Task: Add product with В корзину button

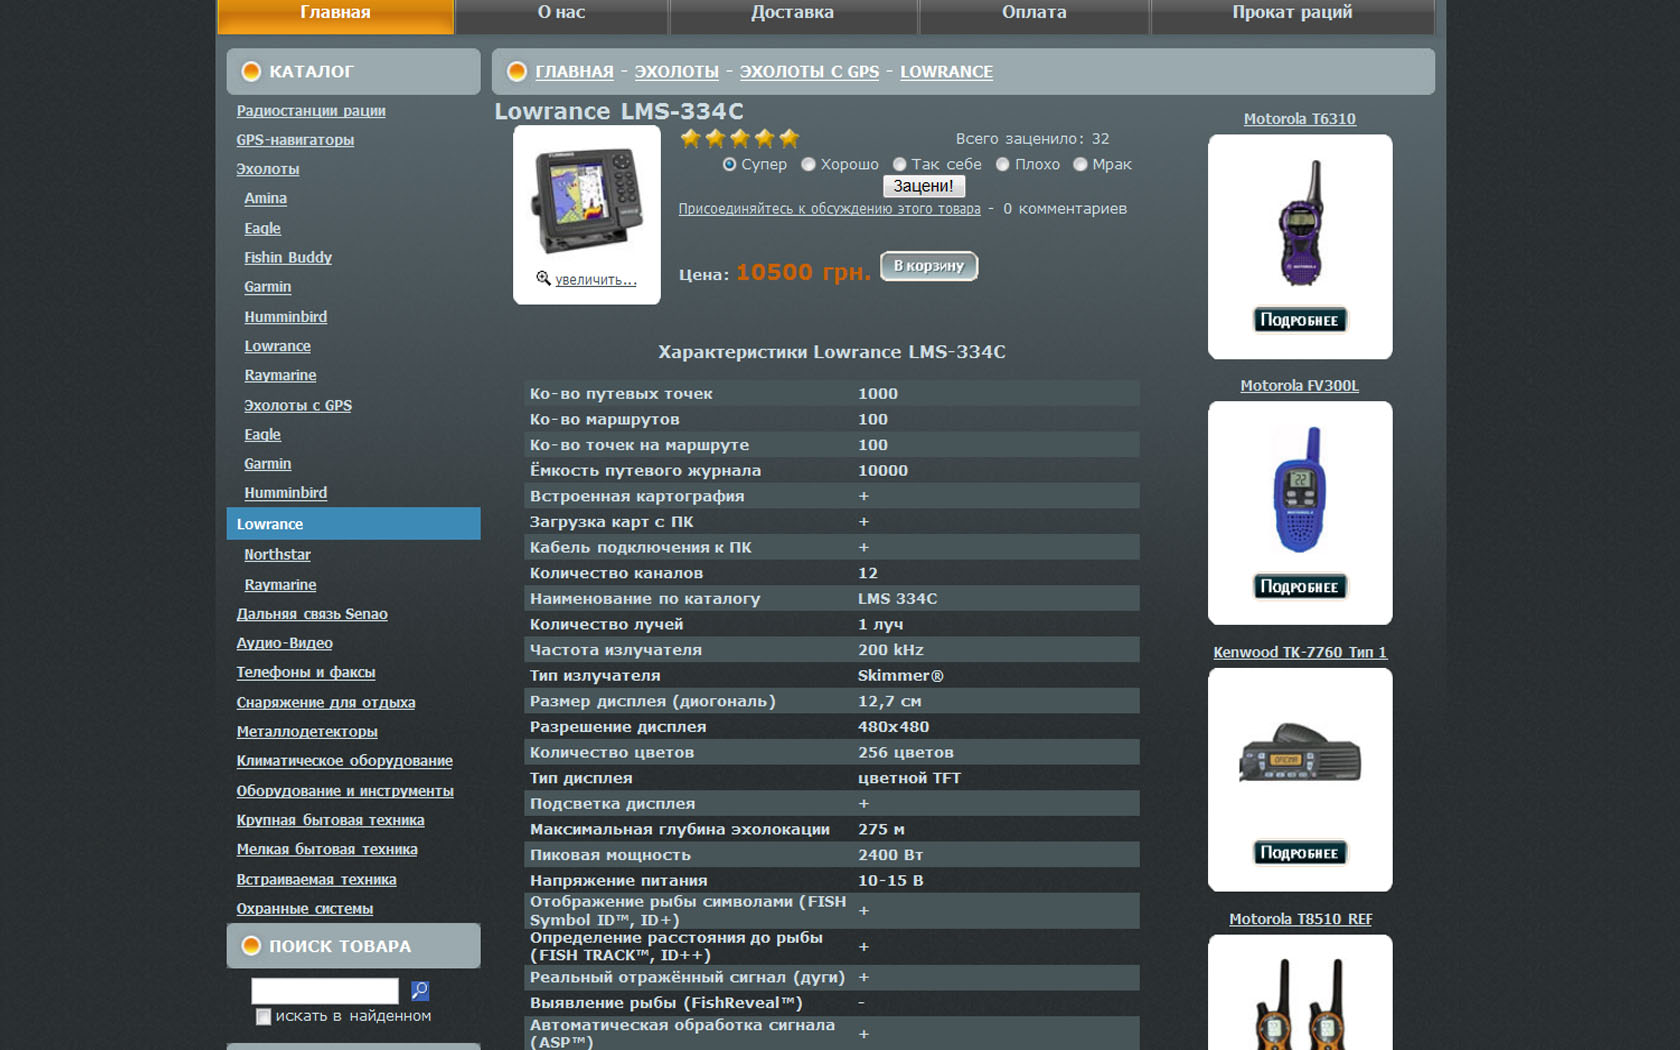Action: (x=929, y=266)
